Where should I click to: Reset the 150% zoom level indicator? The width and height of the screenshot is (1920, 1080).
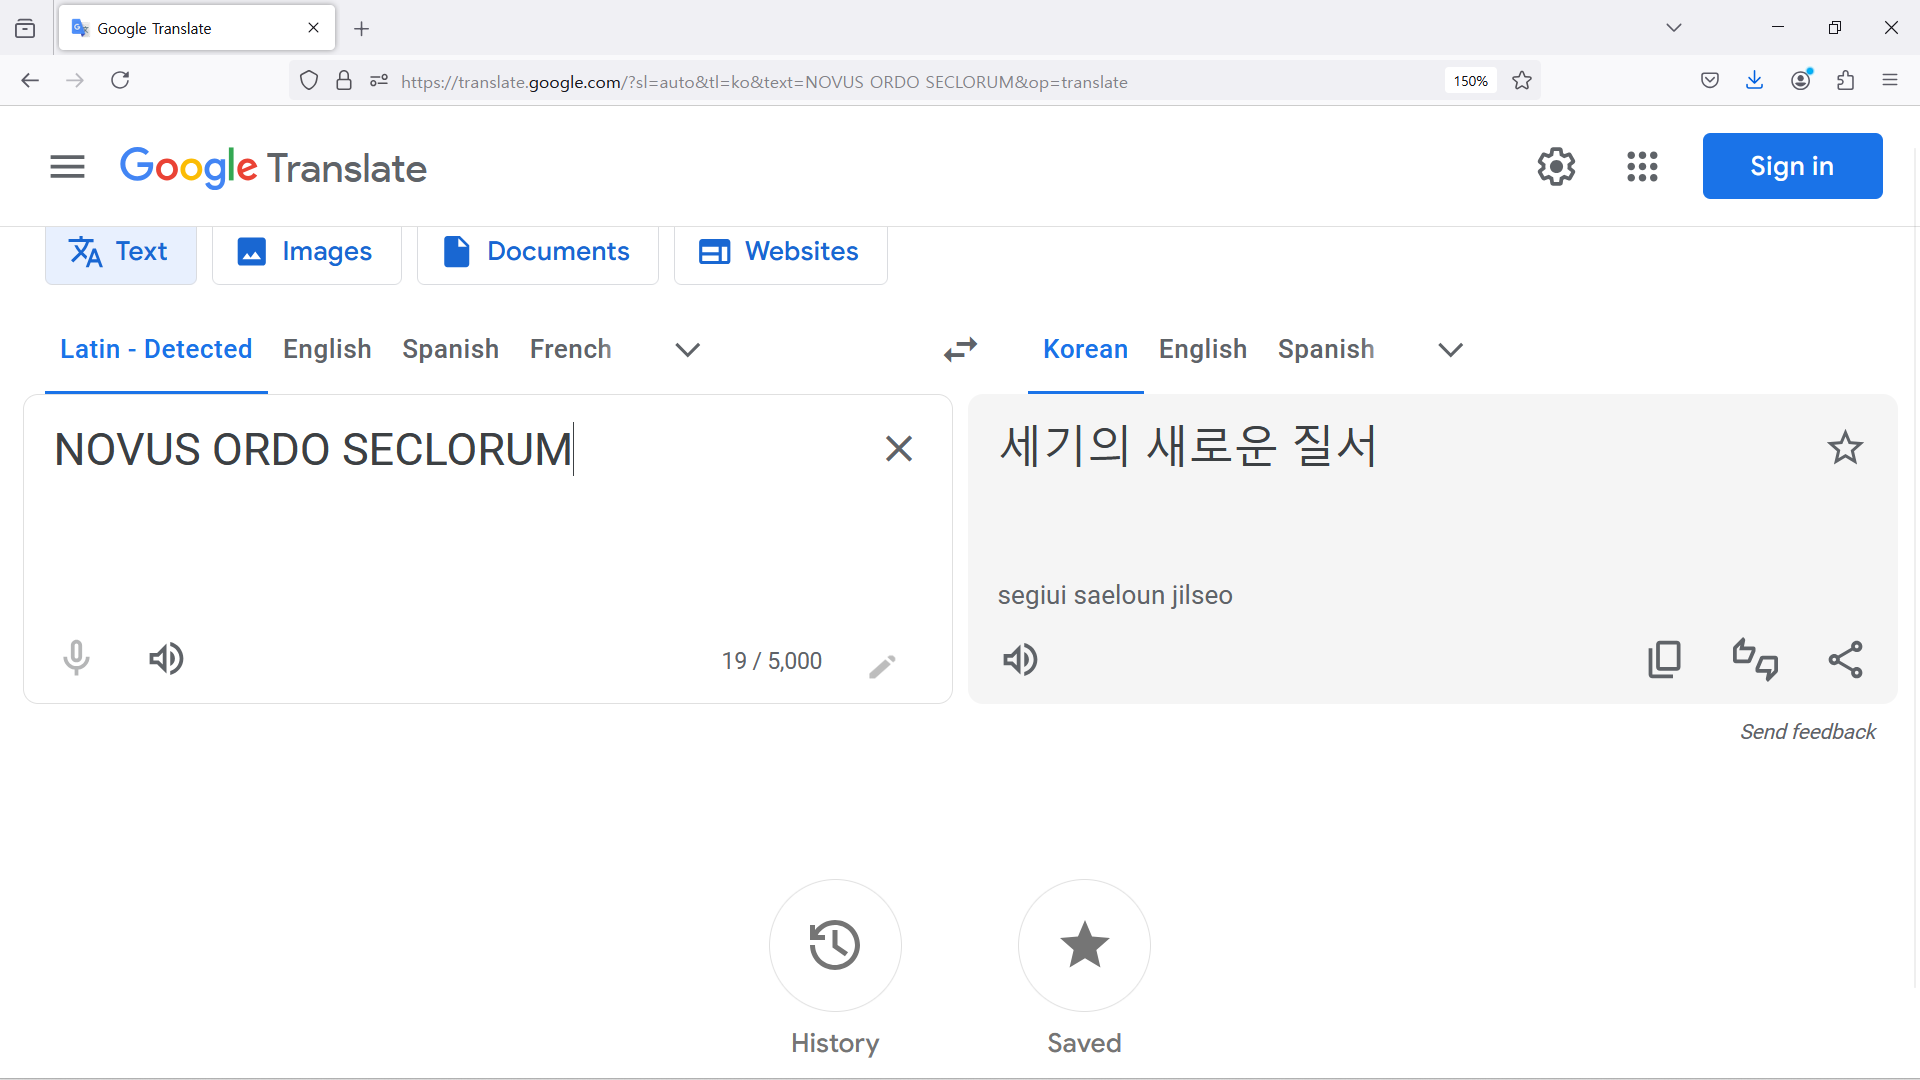pos(1470,81)
